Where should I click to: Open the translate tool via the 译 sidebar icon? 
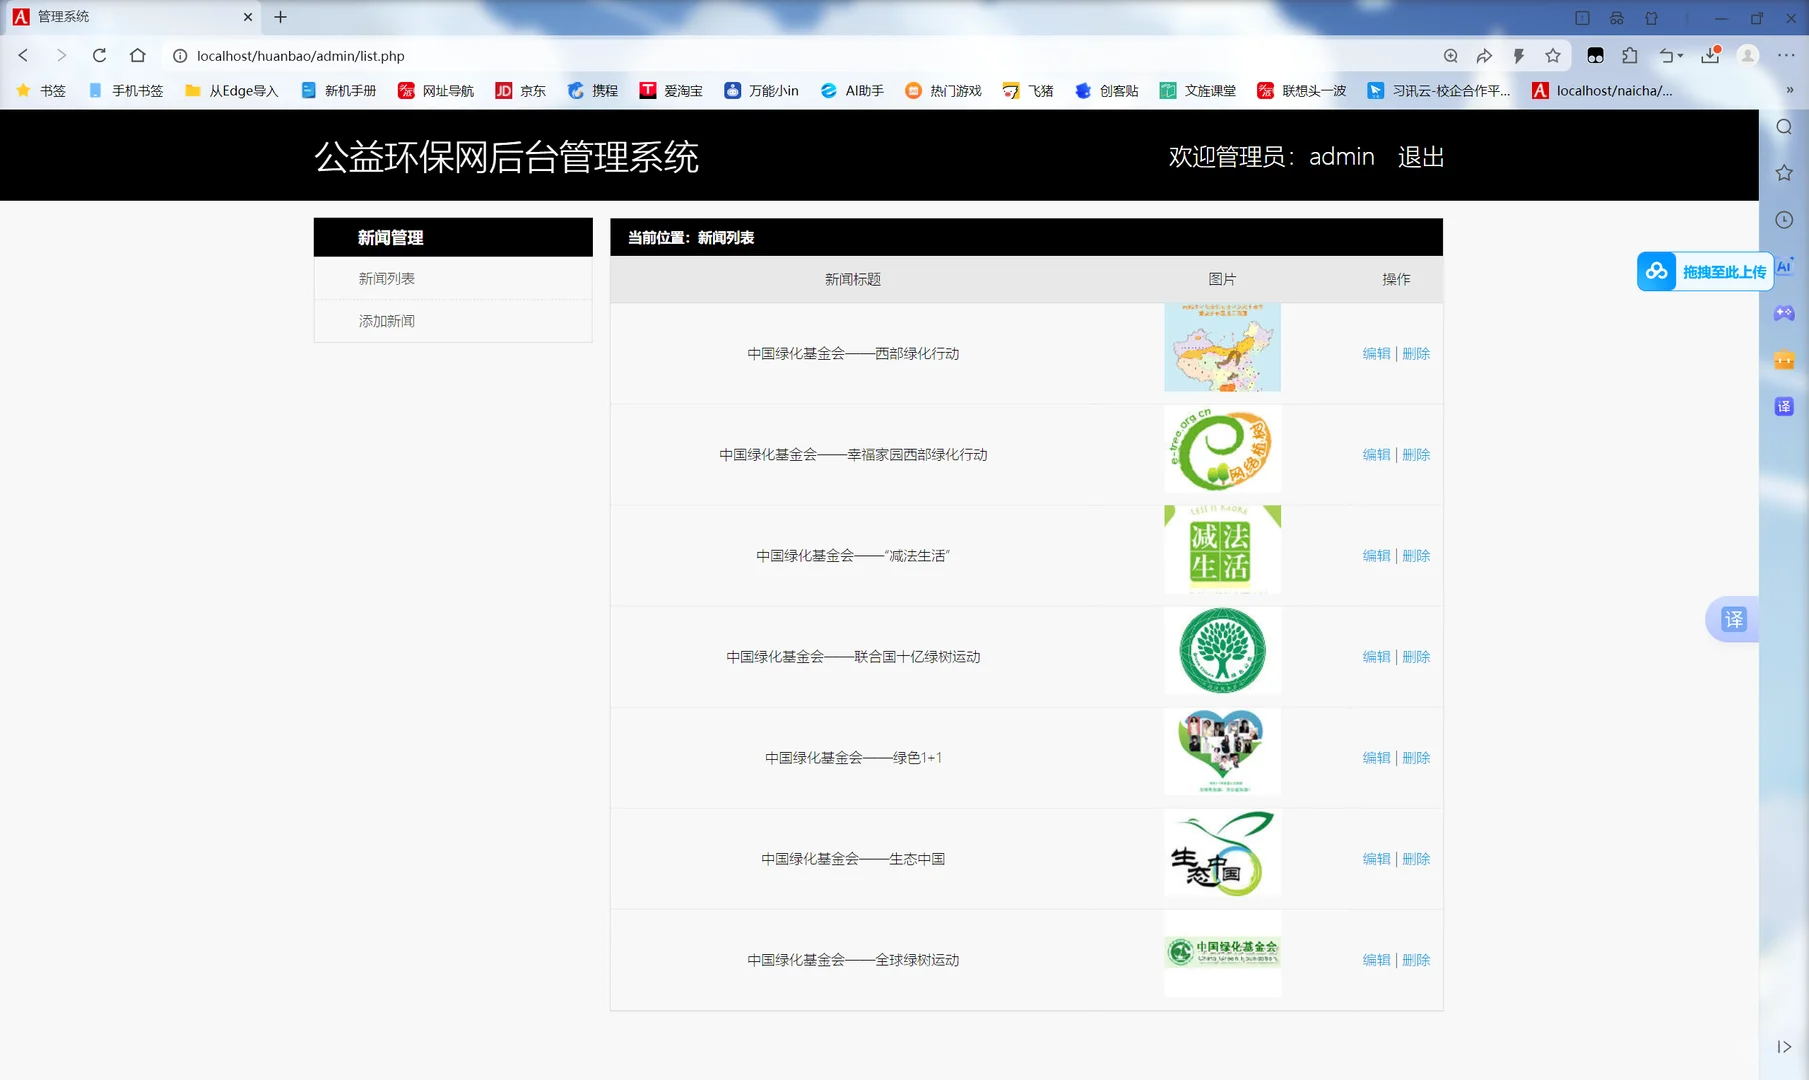[1783, 406]
